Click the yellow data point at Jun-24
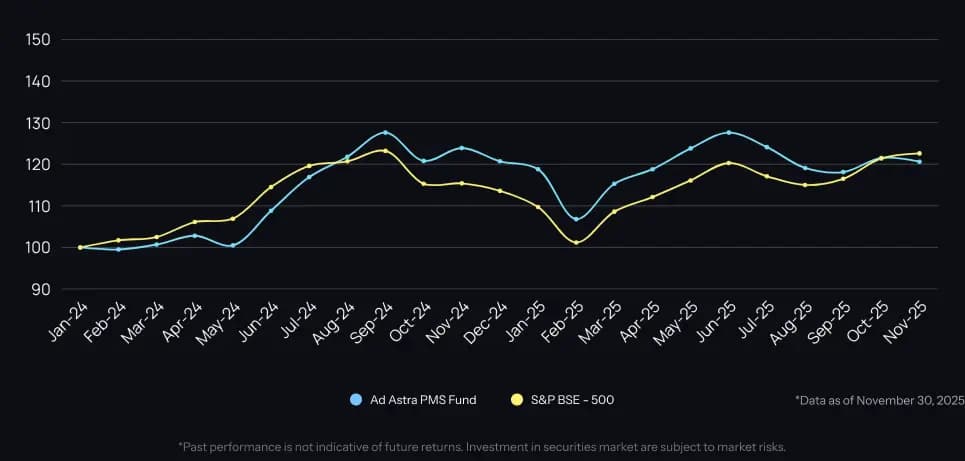 pyautogui.click(x=271, y=187)
